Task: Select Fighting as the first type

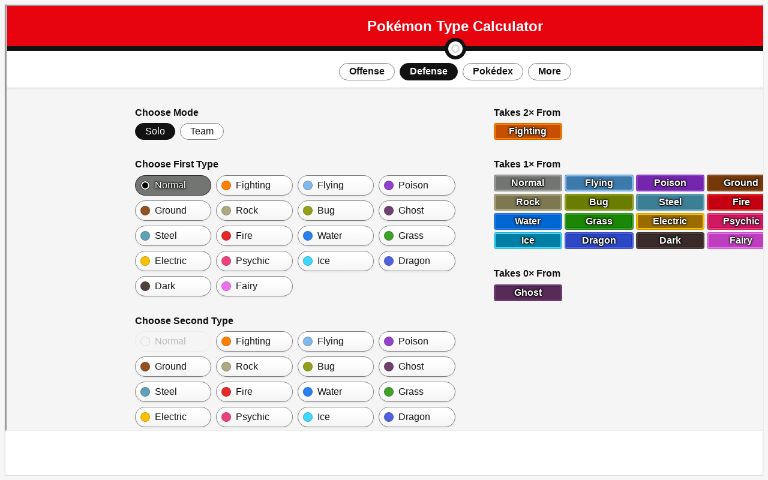Action: point(254,186)
